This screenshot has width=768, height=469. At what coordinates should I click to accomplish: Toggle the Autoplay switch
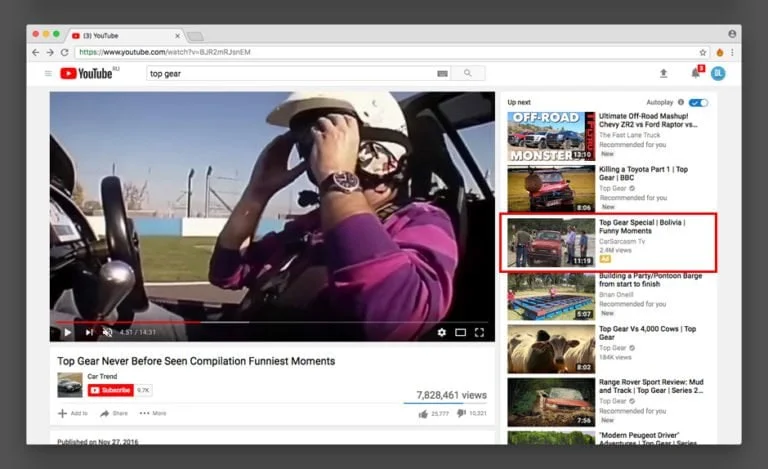pos(698,102)
